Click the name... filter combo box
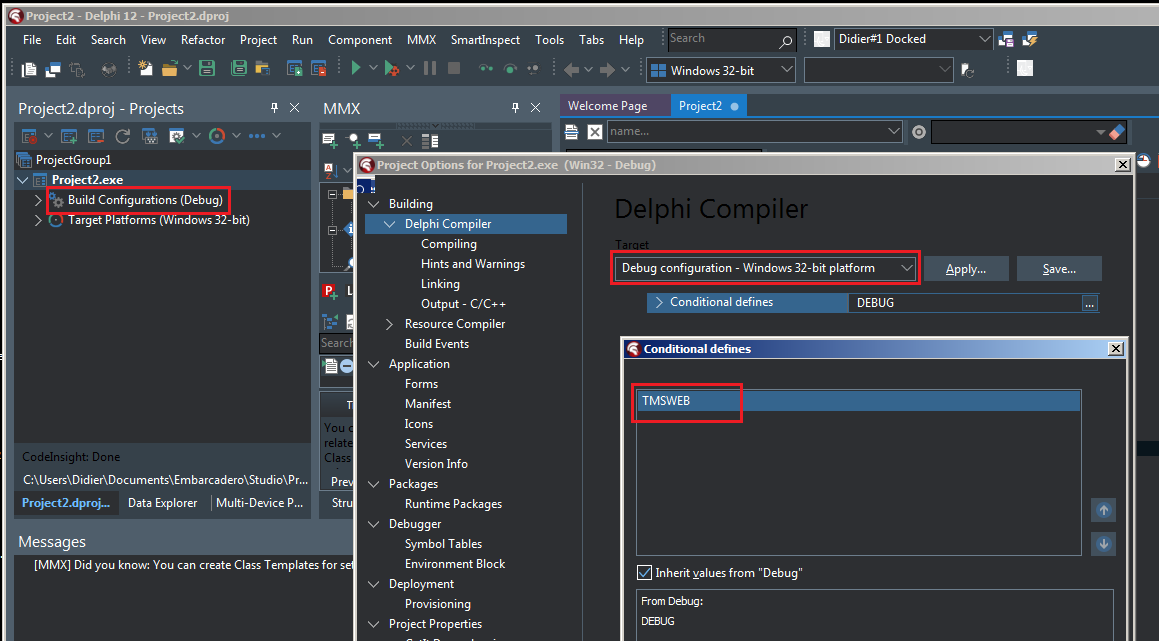The width and height of the screenshot is (1159, 641). point(755,132)
